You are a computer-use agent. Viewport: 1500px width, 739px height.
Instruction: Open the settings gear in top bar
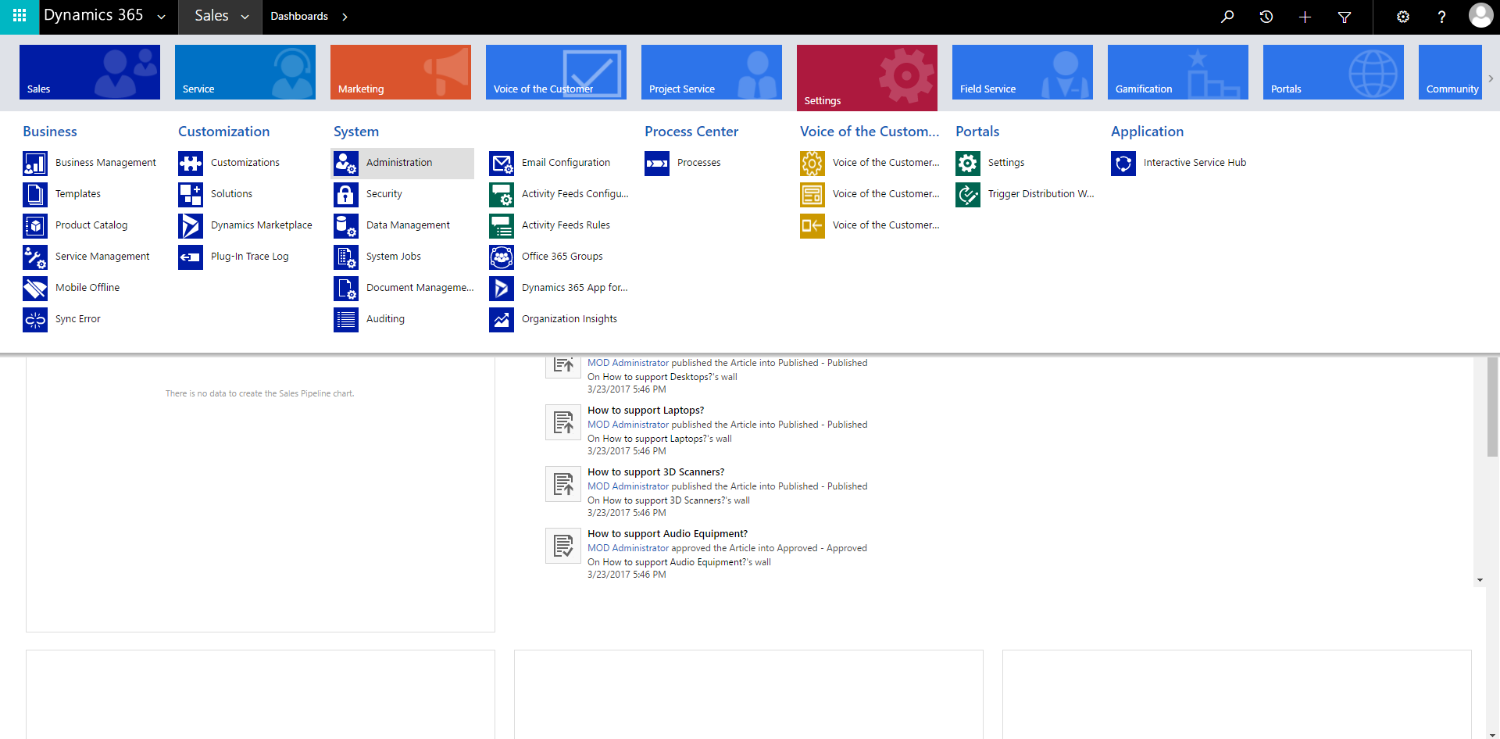pyautogui.click(x=1403, y=17)
